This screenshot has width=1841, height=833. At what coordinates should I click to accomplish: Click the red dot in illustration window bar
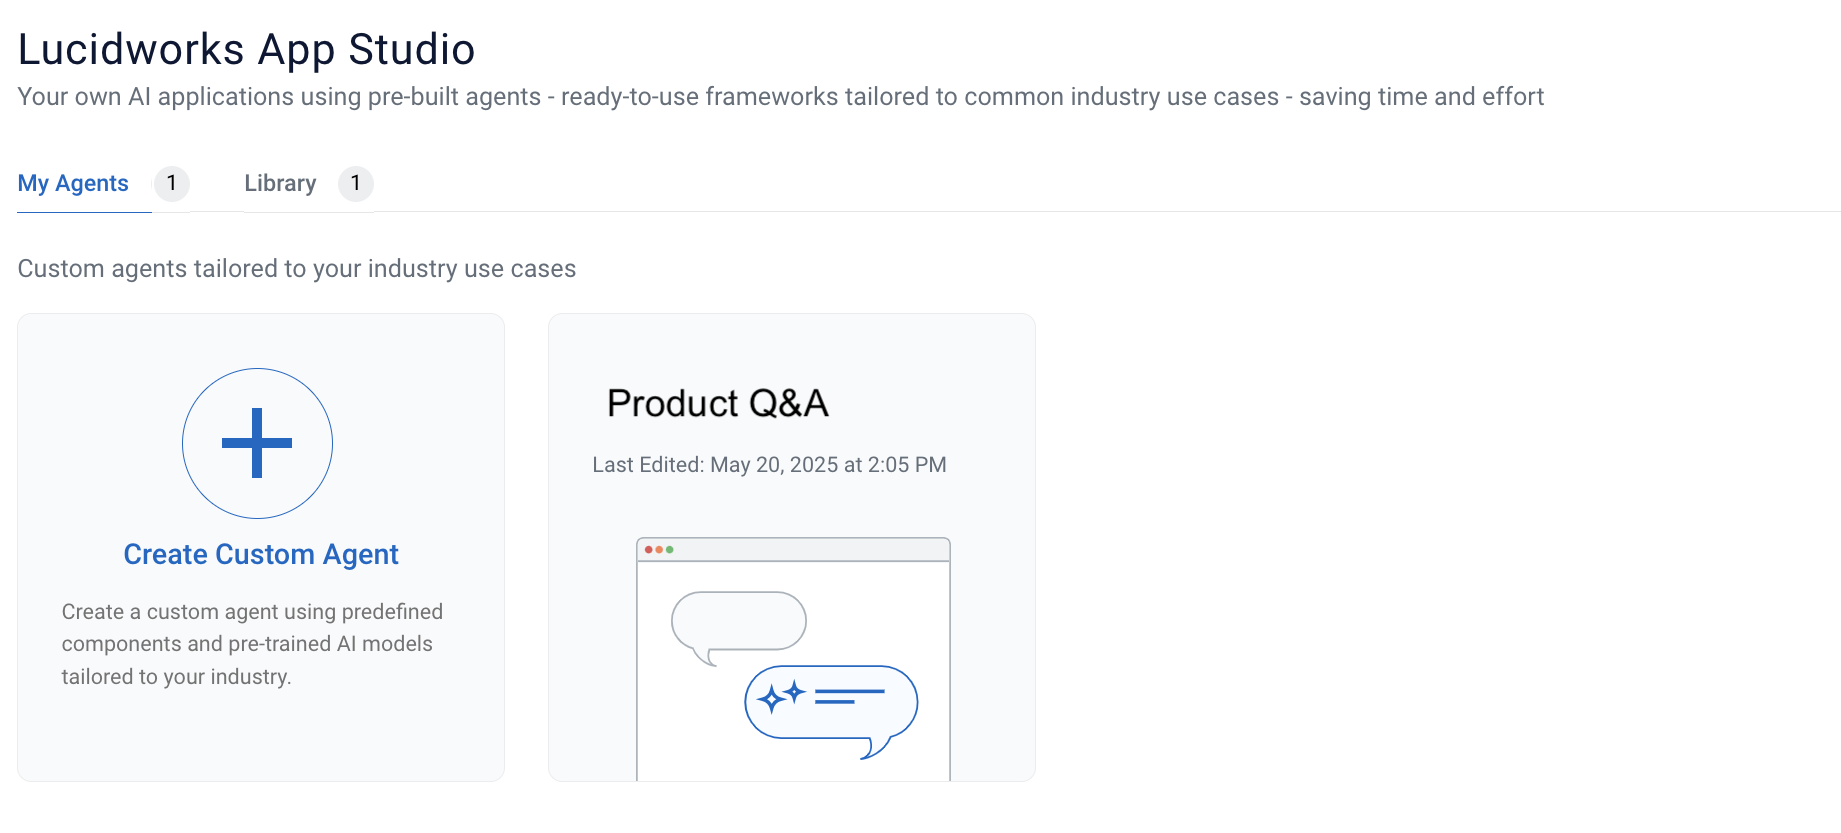click(x=648, y=550)
